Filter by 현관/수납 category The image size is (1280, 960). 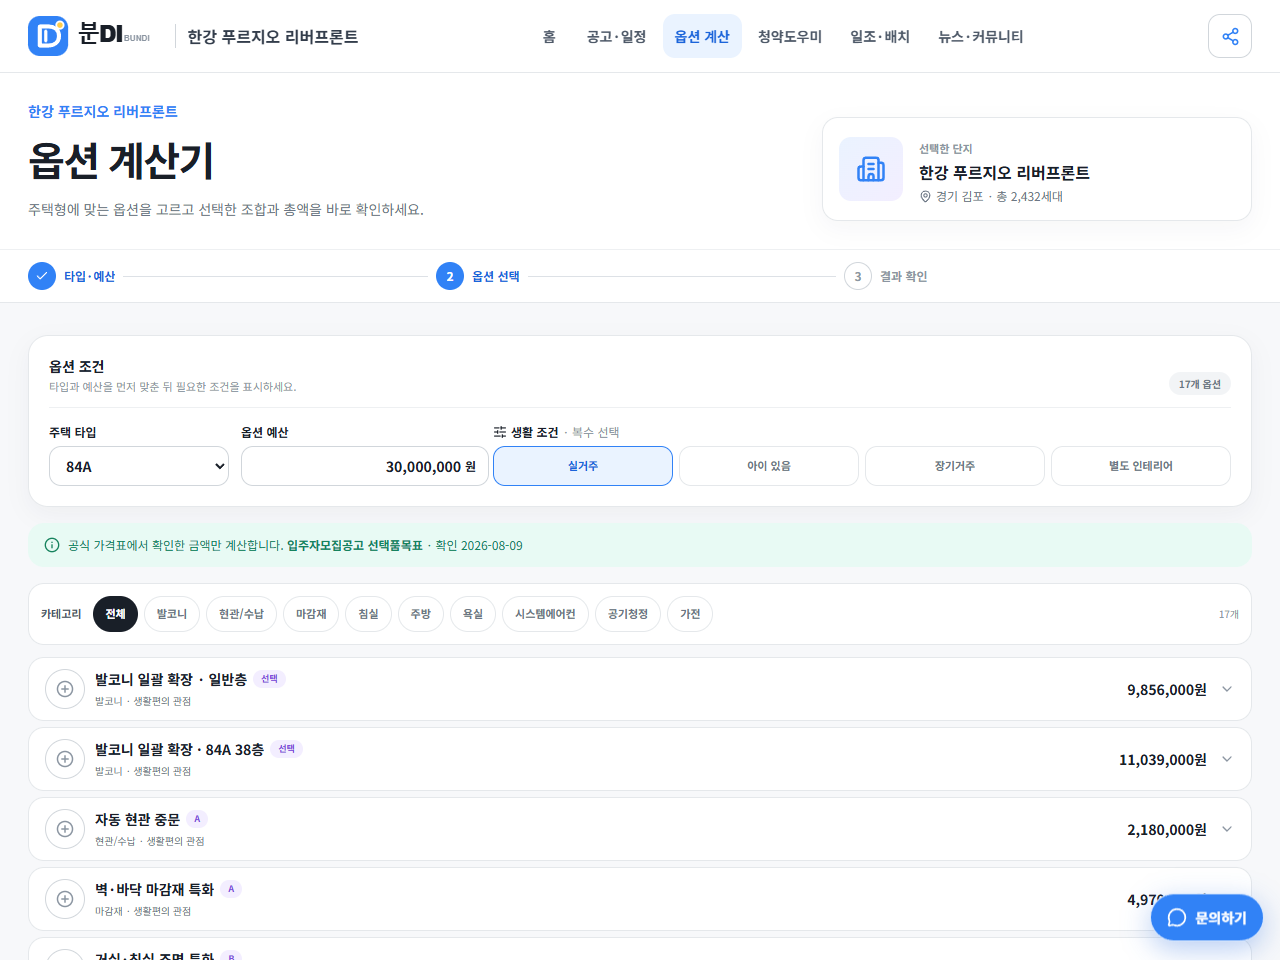[x=242, y=614]
